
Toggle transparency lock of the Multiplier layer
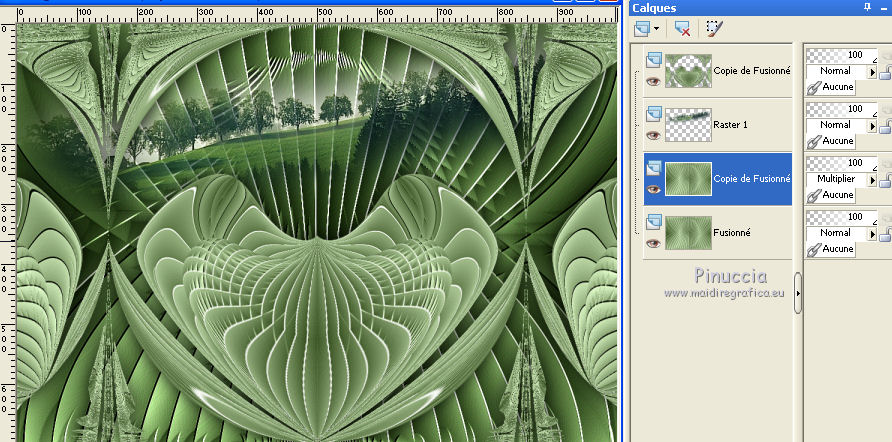pos(885,181)
